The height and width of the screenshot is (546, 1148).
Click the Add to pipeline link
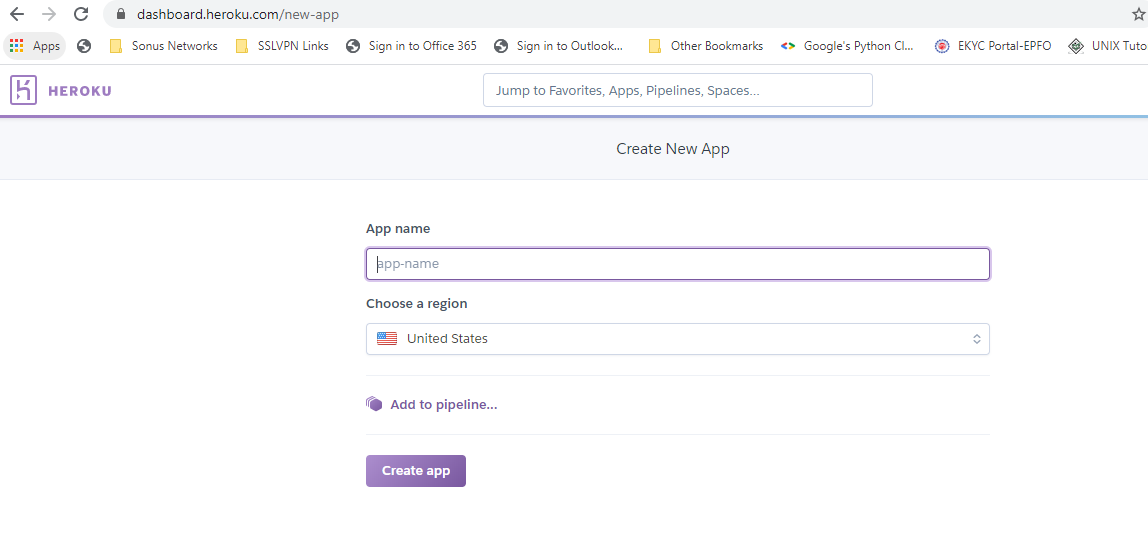pos(444,405)
